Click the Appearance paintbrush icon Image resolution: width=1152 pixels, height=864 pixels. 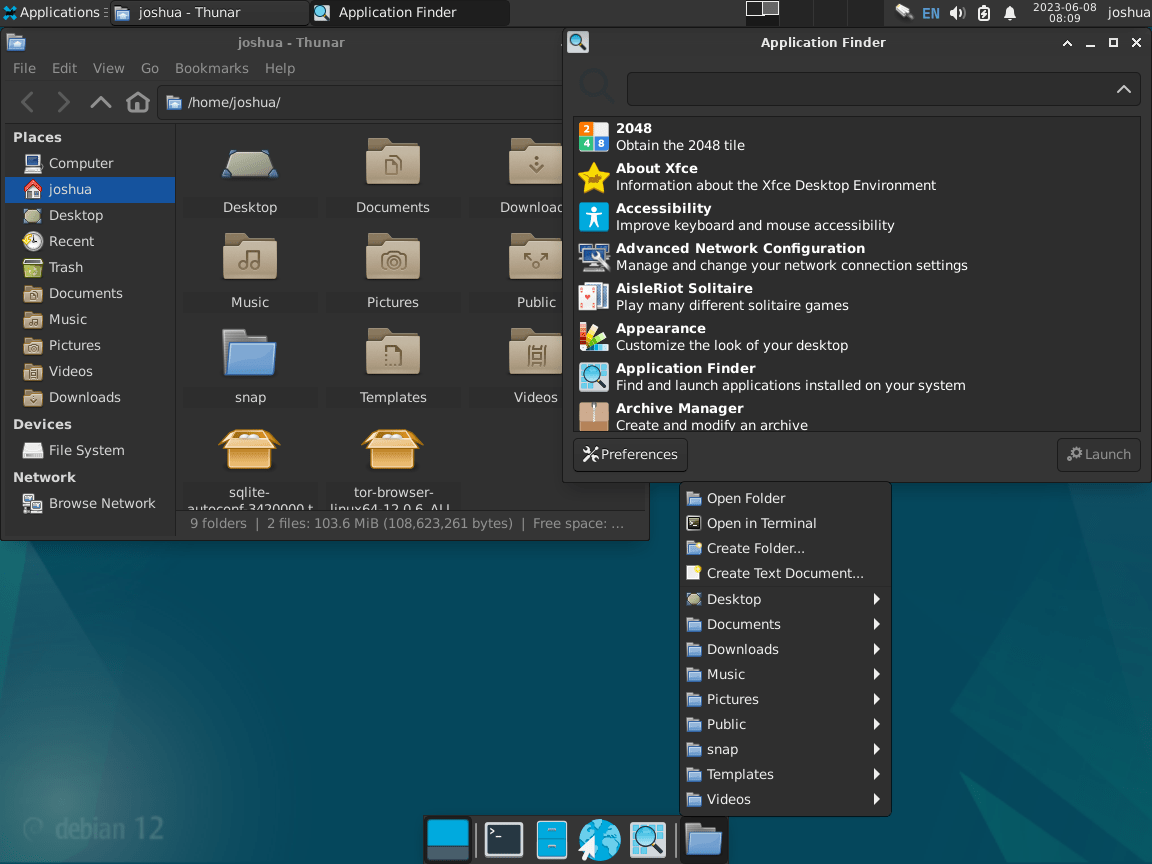(x=594, y=336)
